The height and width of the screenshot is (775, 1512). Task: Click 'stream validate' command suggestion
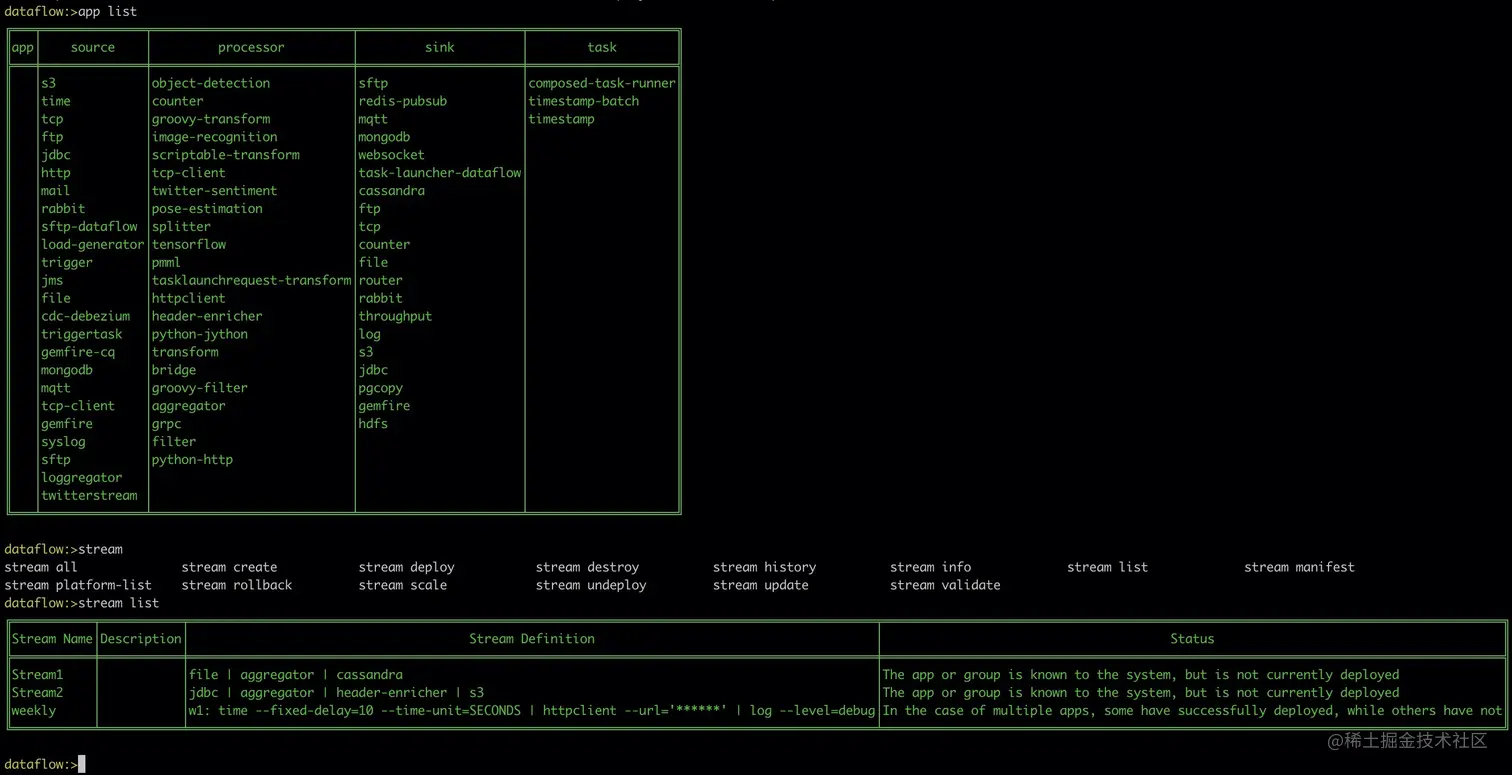[945, 585]
